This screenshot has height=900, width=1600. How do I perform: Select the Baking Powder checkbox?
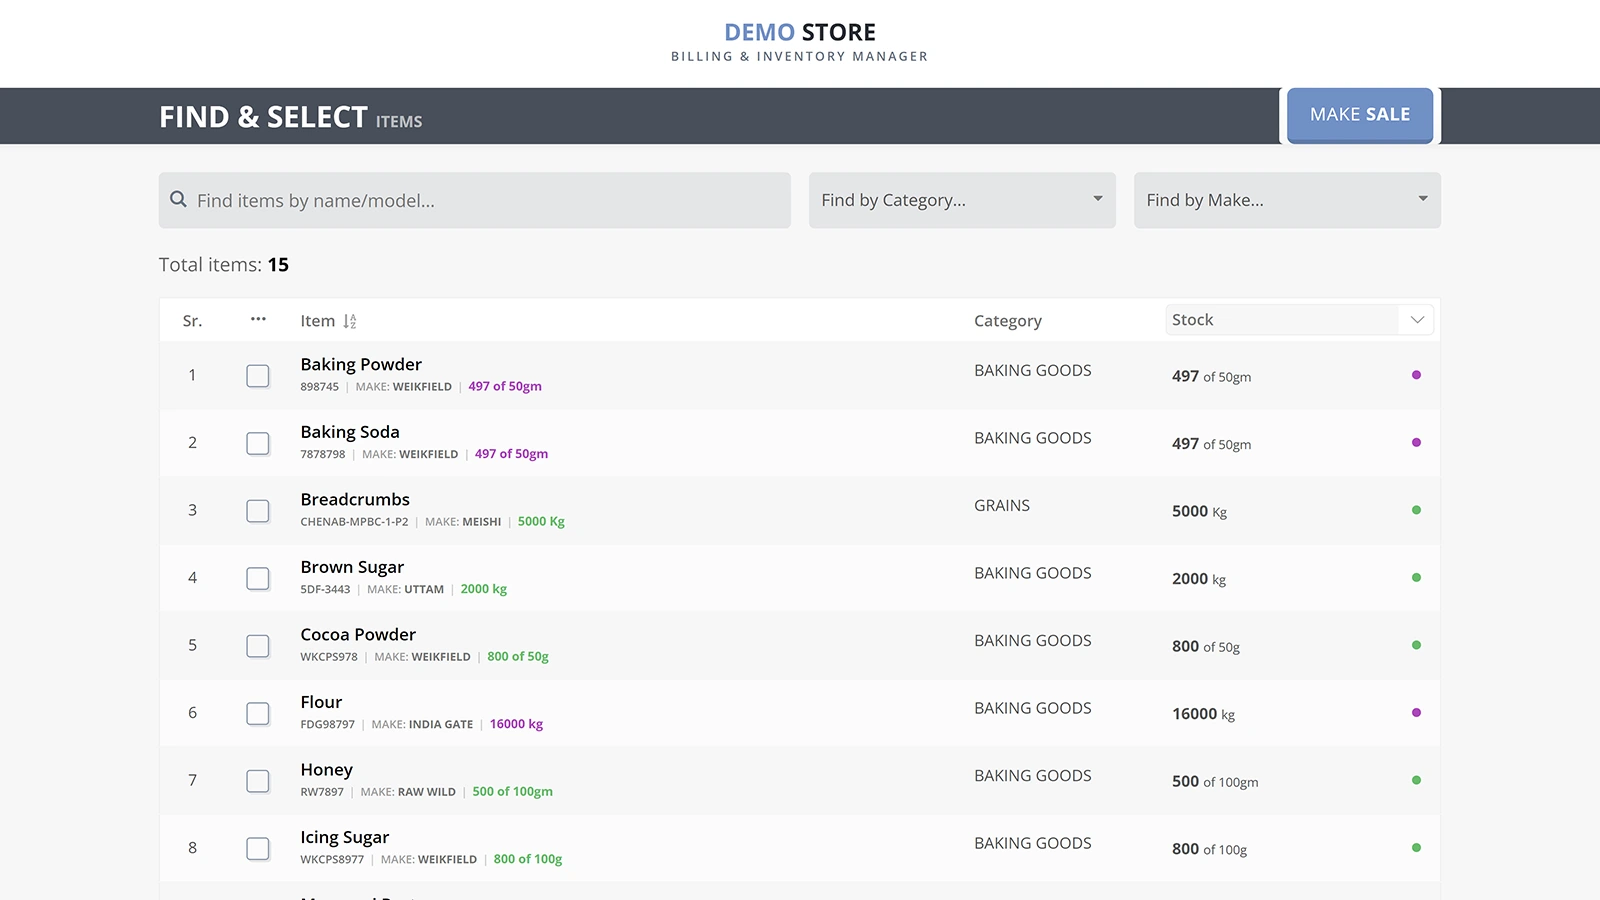258,376
